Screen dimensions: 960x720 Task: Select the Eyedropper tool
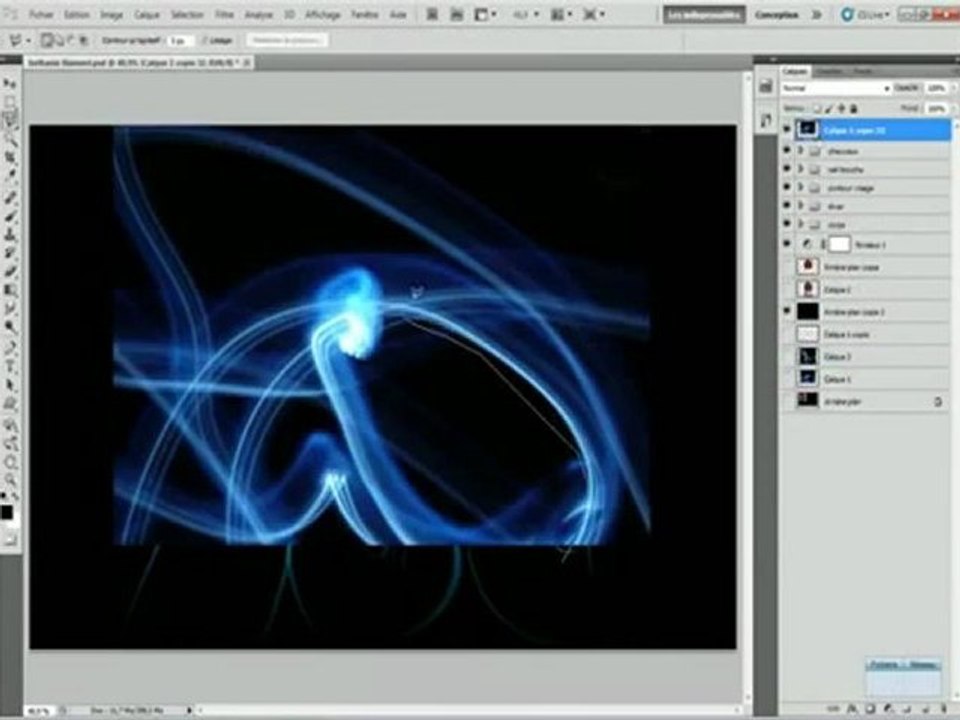[x=10, y=176]
